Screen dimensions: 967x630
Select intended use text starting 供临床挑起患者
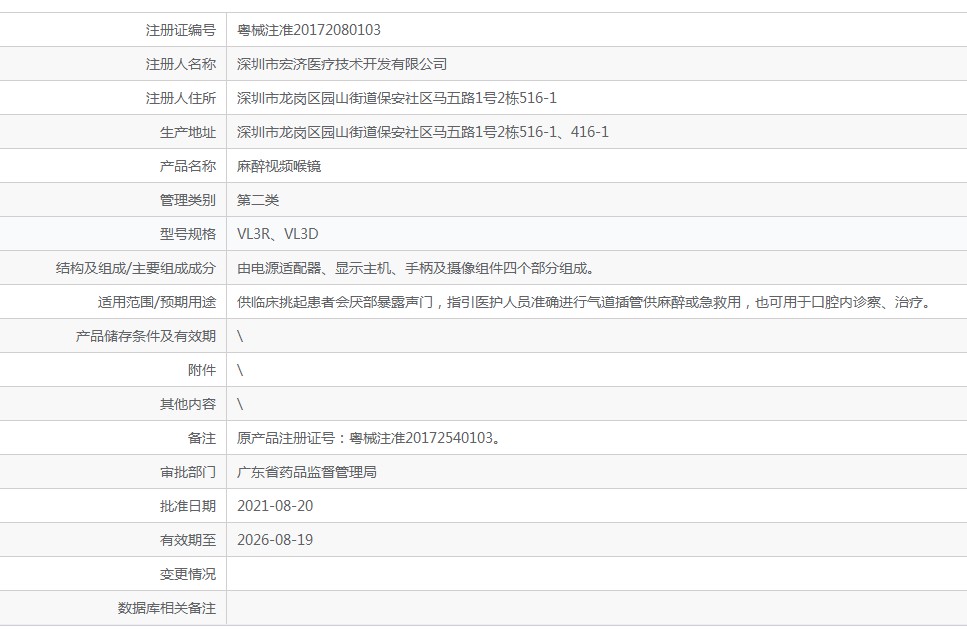tap(583, 302)
